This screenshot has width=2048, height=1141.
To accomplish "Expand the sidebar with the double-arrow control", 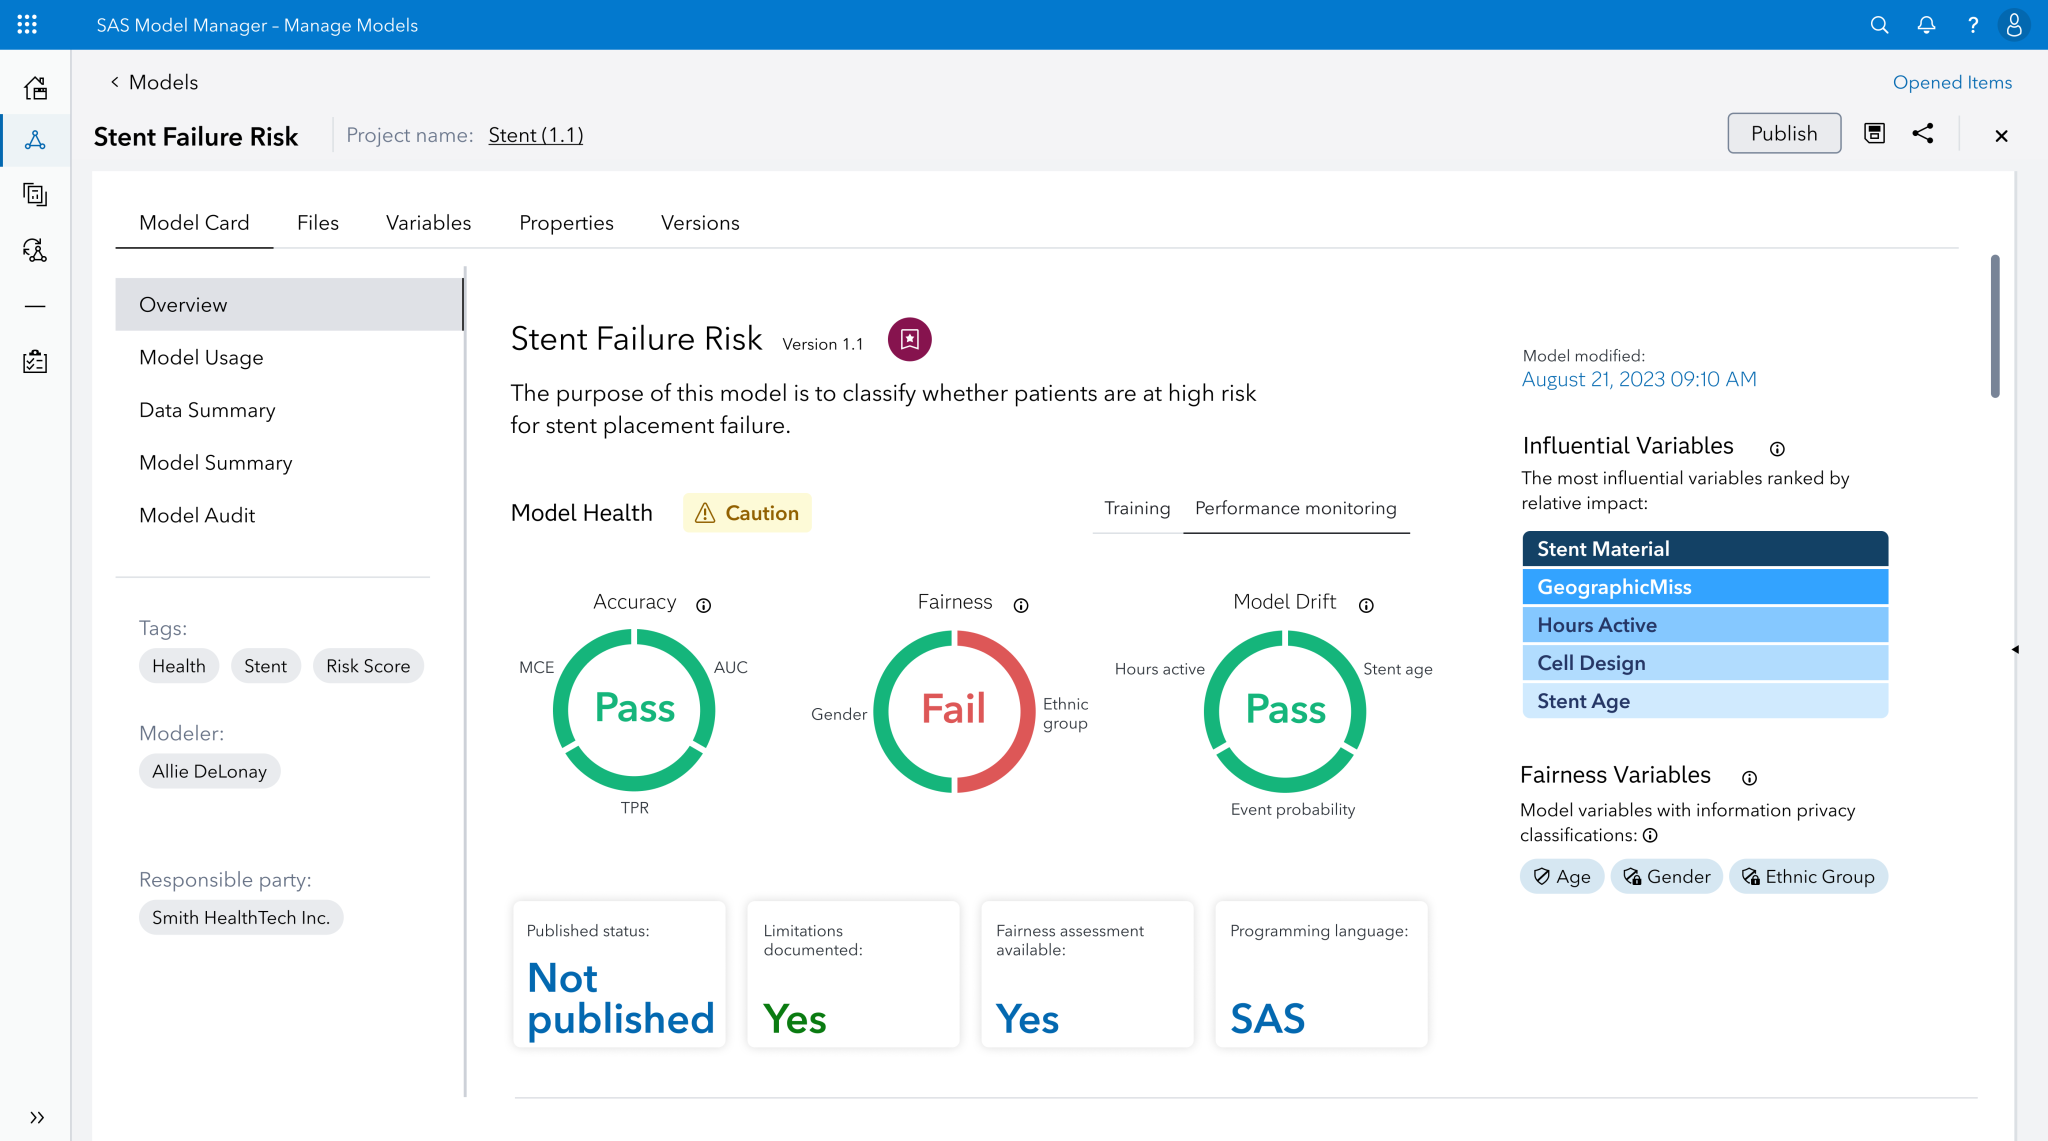I will [x=38, y=1117].
